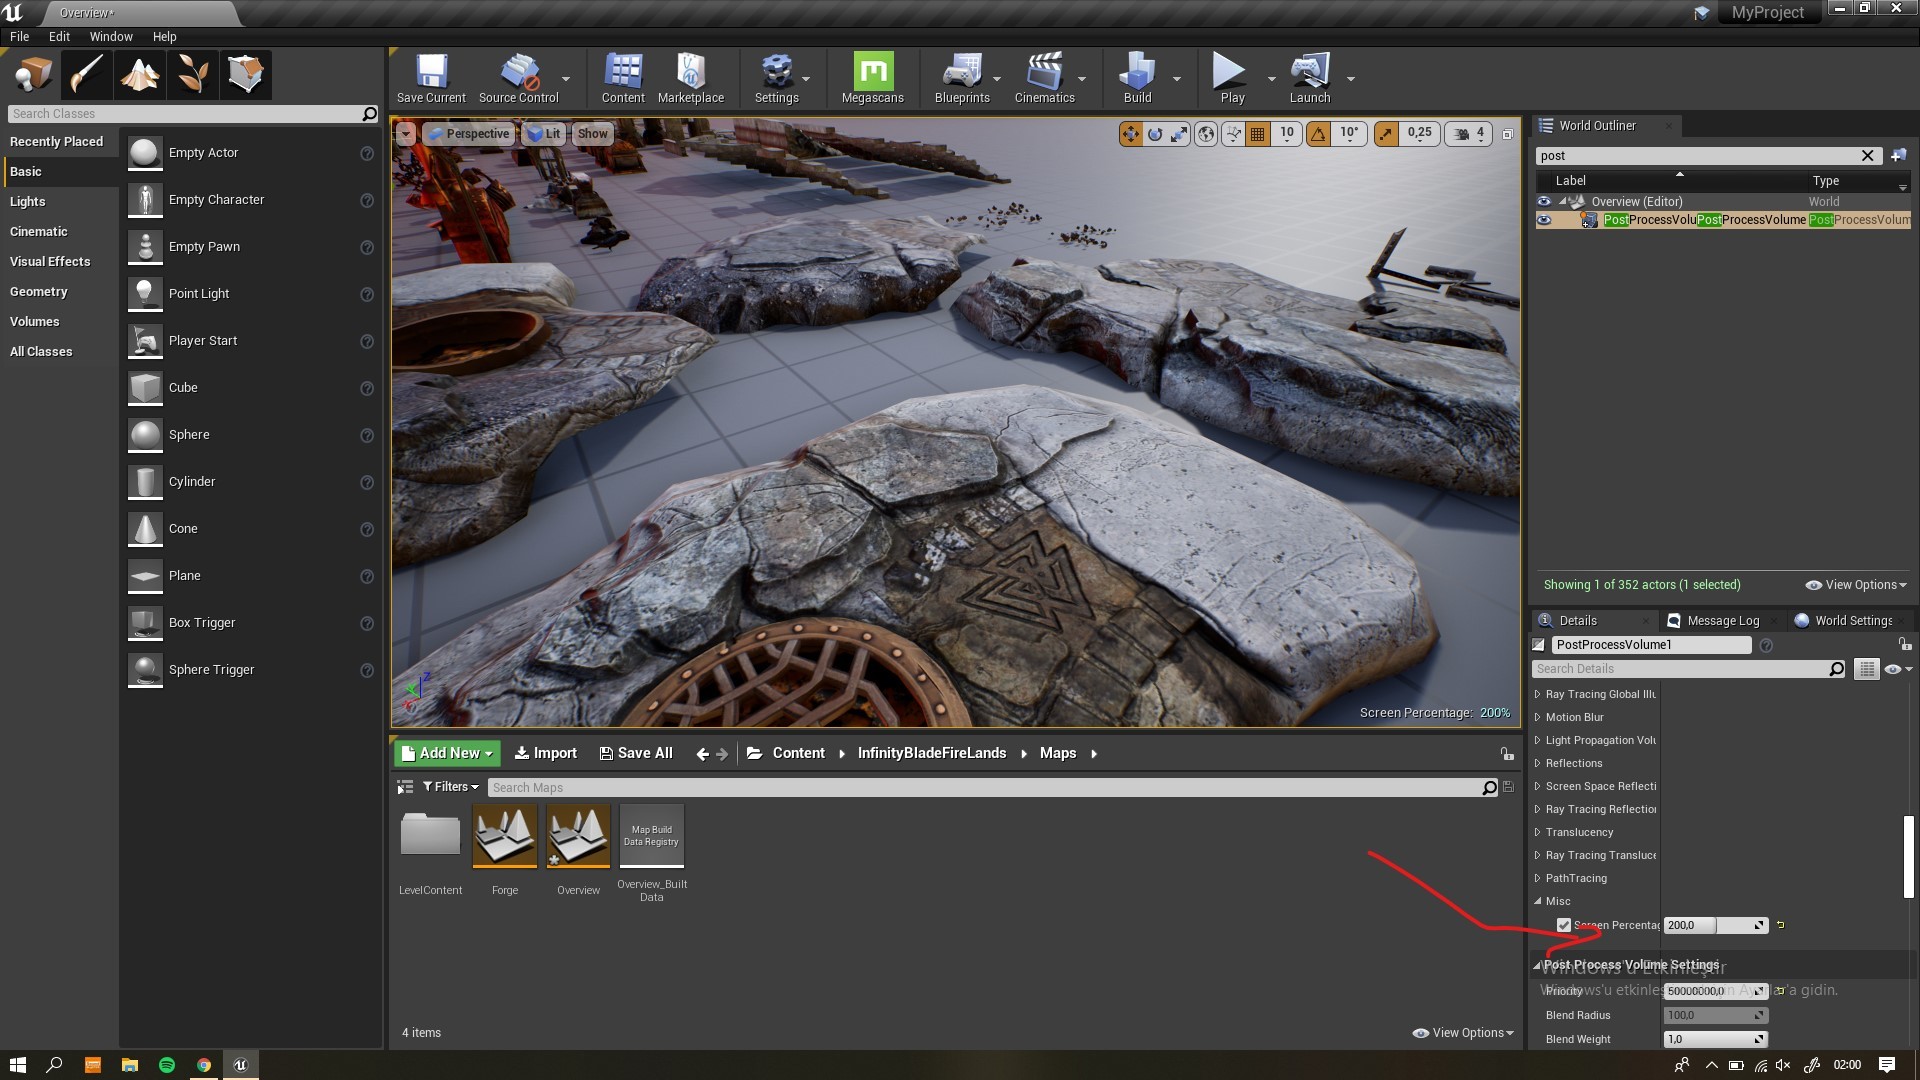
Task: Click the Launch toolbar icon
Action: 1310,78
